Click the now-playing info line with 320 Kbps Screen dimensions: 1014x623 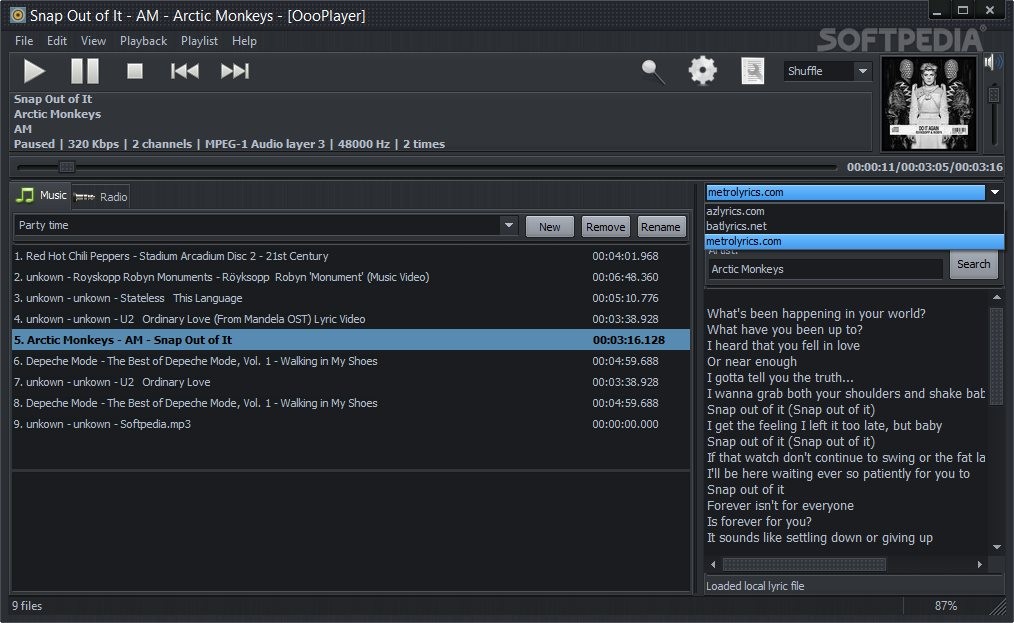(x=230, y=144)
